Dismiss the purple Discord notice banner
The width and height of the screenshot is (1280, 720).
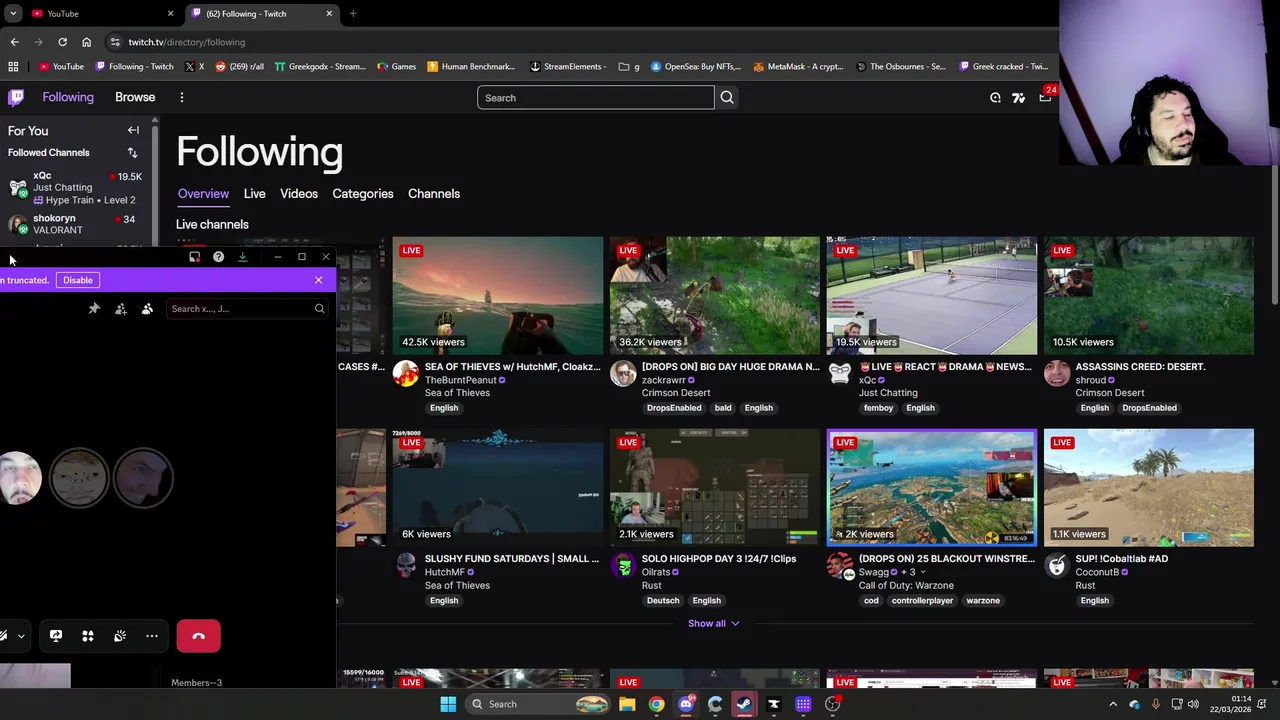point(318,280)
